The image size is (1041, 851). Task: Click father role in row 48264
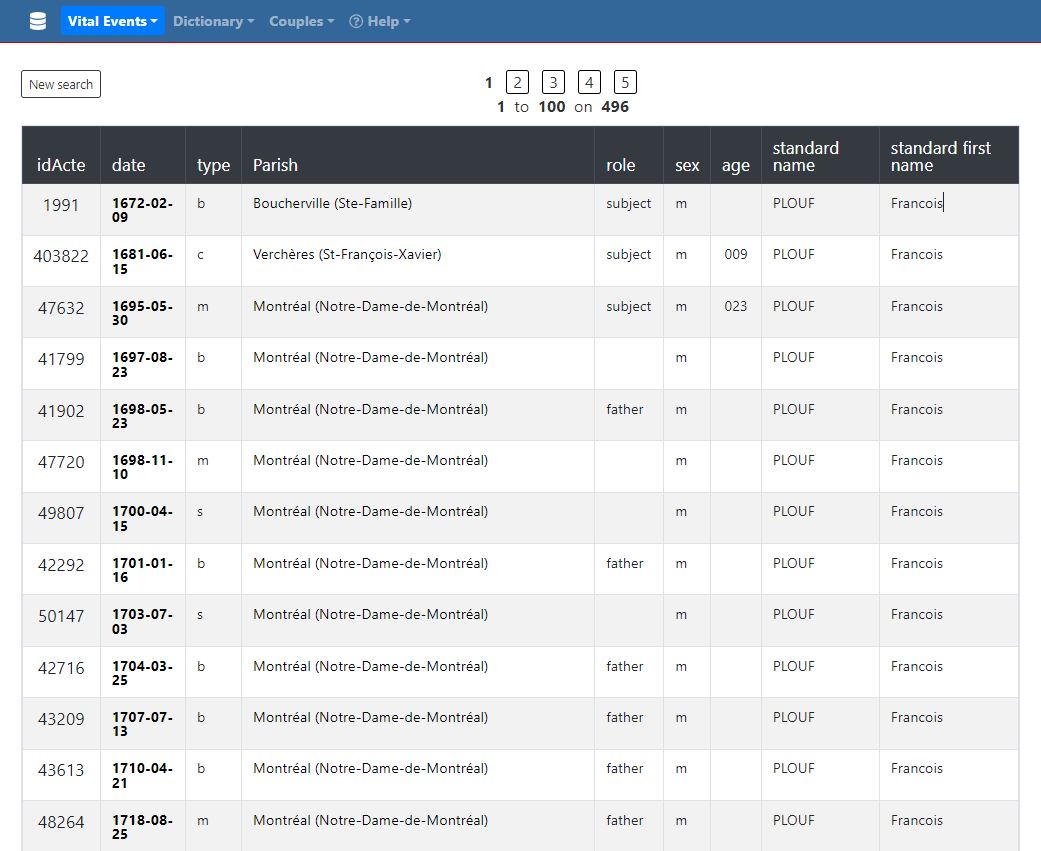624,820
